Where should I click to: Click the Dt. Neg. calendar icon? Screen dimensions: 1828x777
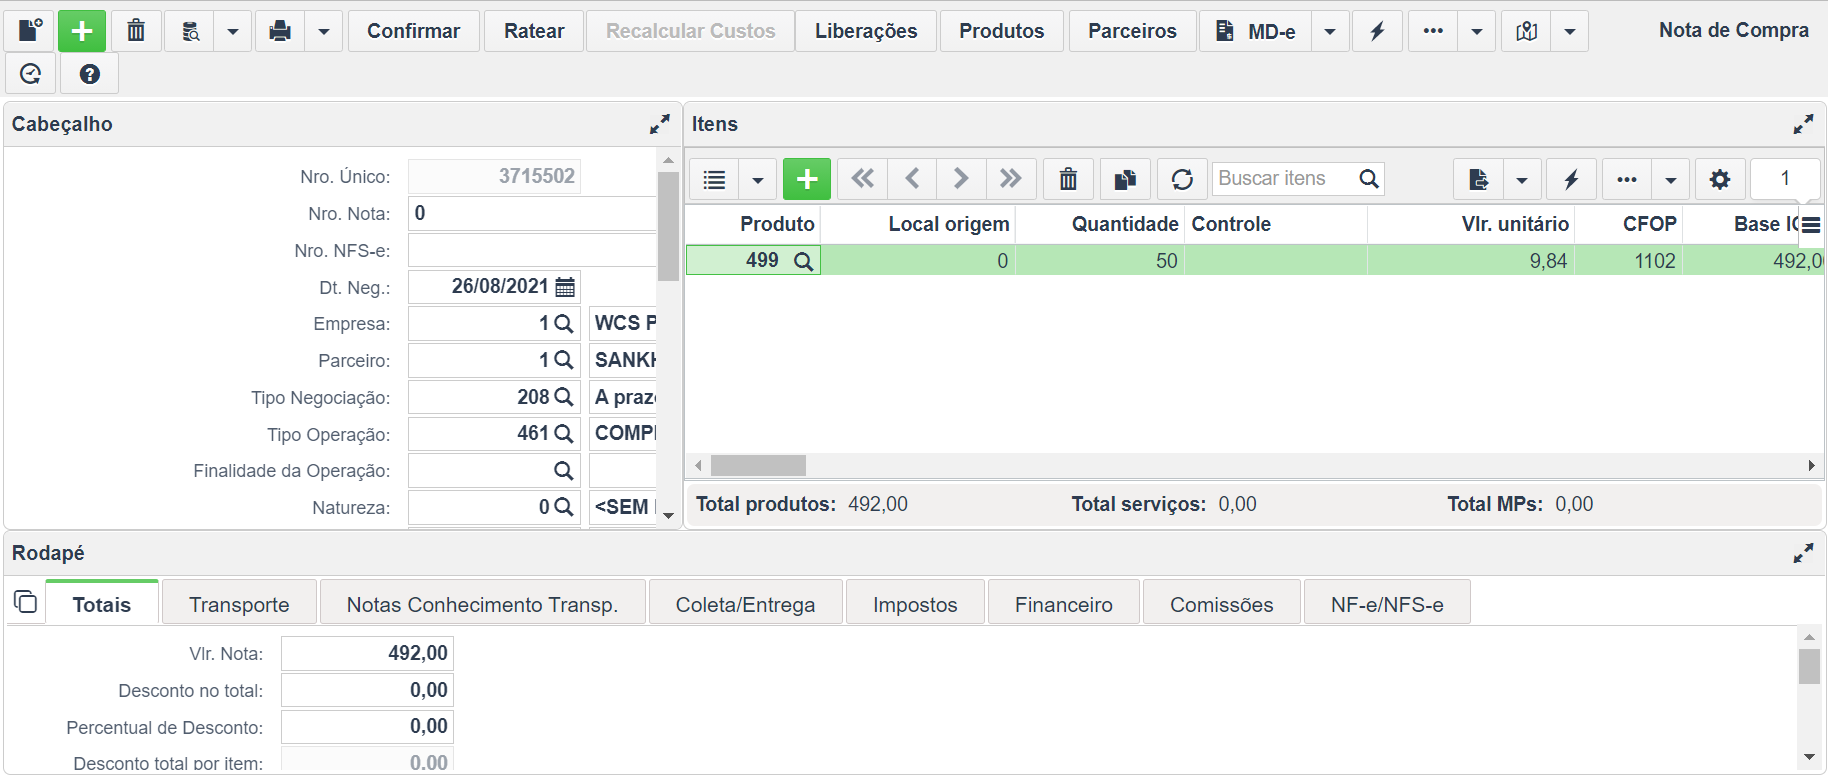pos(565,287)
